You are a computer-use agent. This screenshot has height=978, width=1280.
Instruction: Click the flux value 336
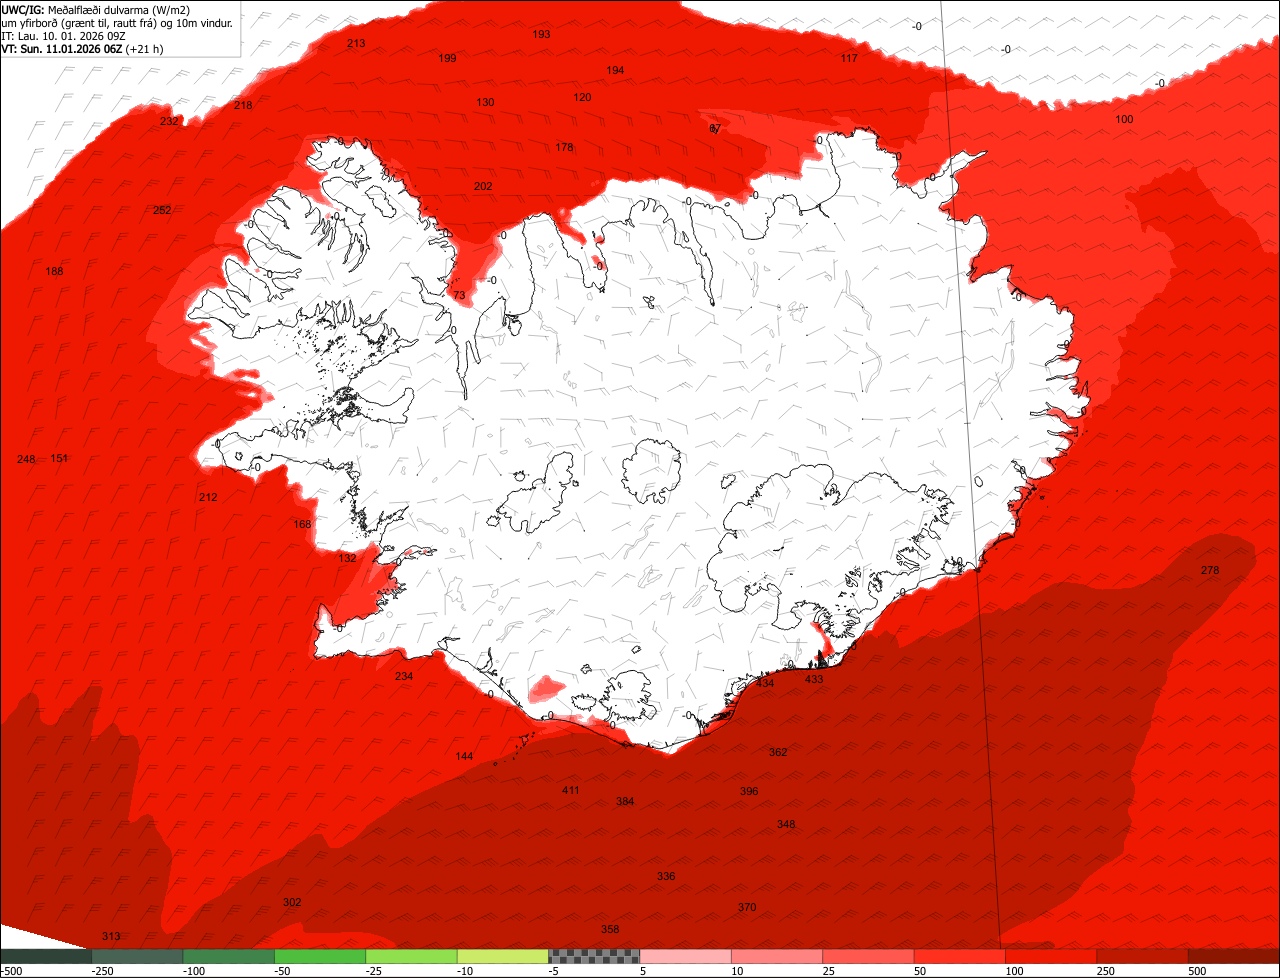(666, 877)
